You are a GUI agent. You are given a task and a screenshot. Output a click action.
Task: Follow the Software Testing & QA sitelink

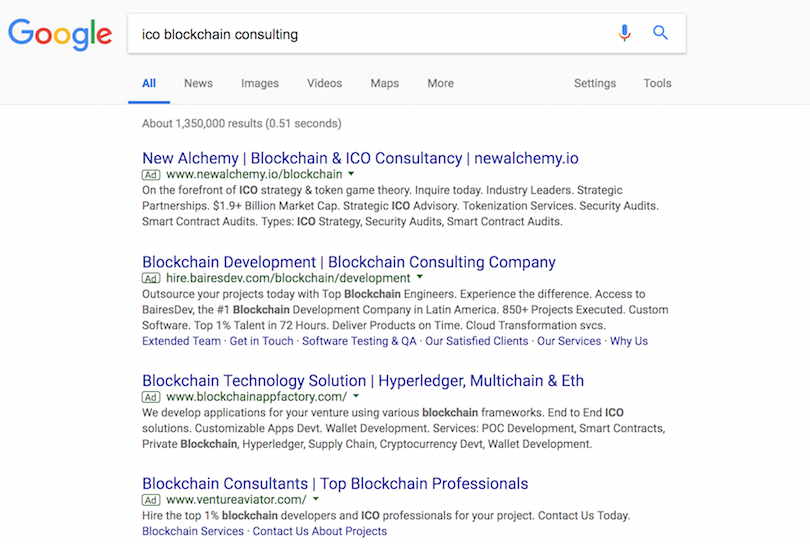point(359,341)
